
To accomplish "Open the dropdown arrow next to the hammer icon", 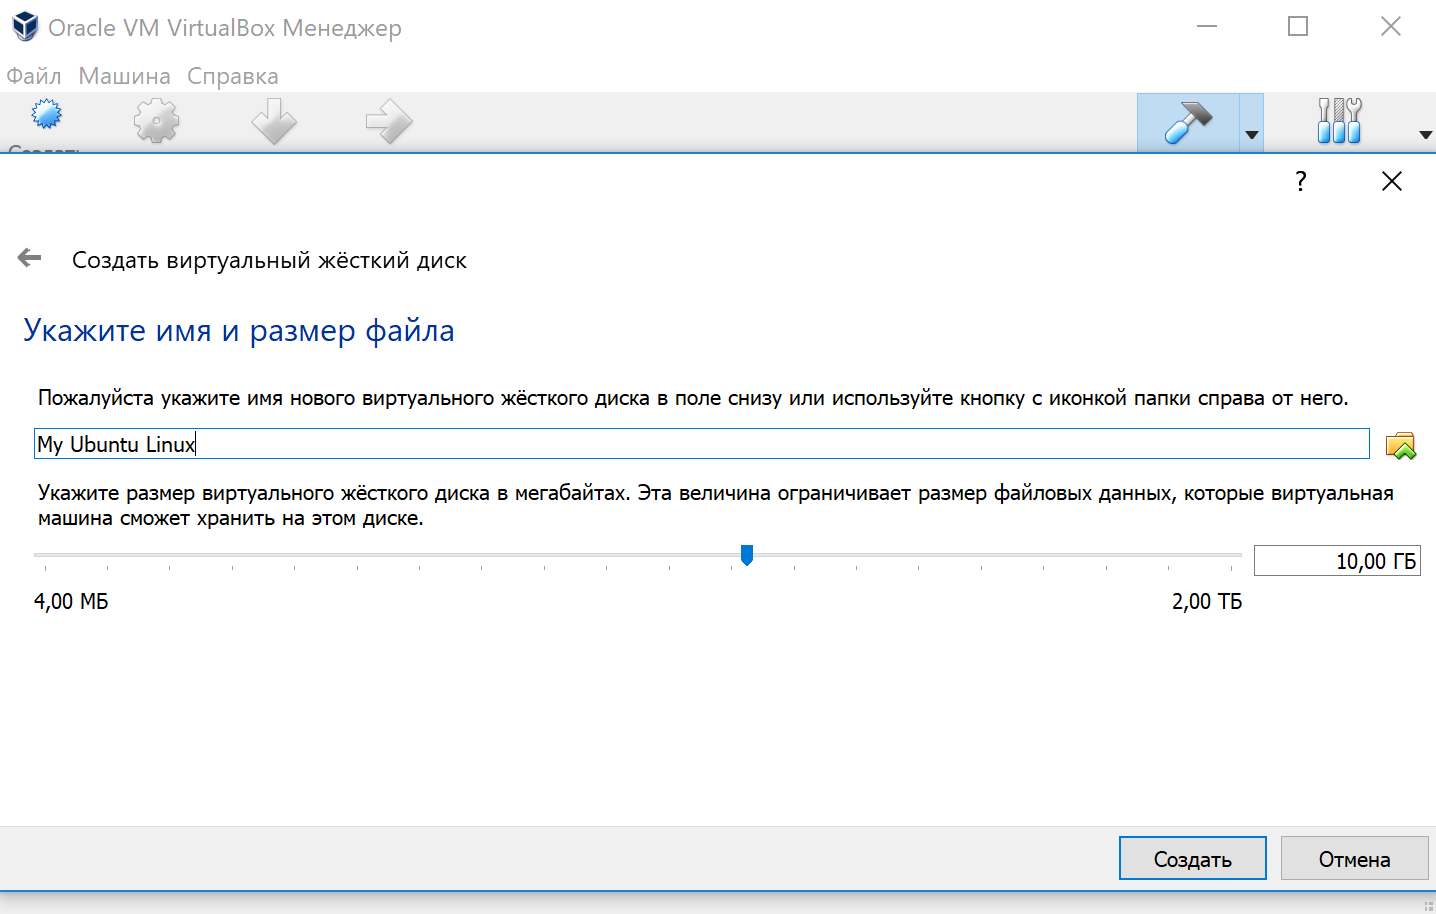I will pyautogui.click(x=1251, y=132).
